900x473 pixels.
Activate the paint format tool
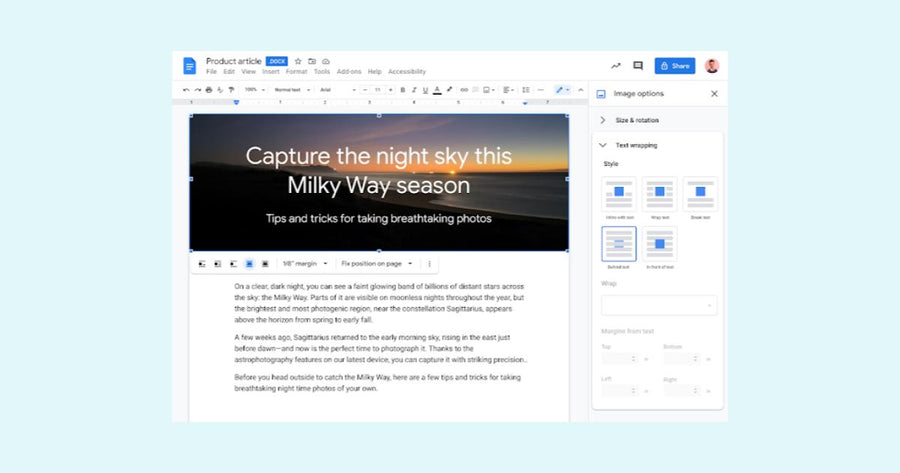[231, 90]
